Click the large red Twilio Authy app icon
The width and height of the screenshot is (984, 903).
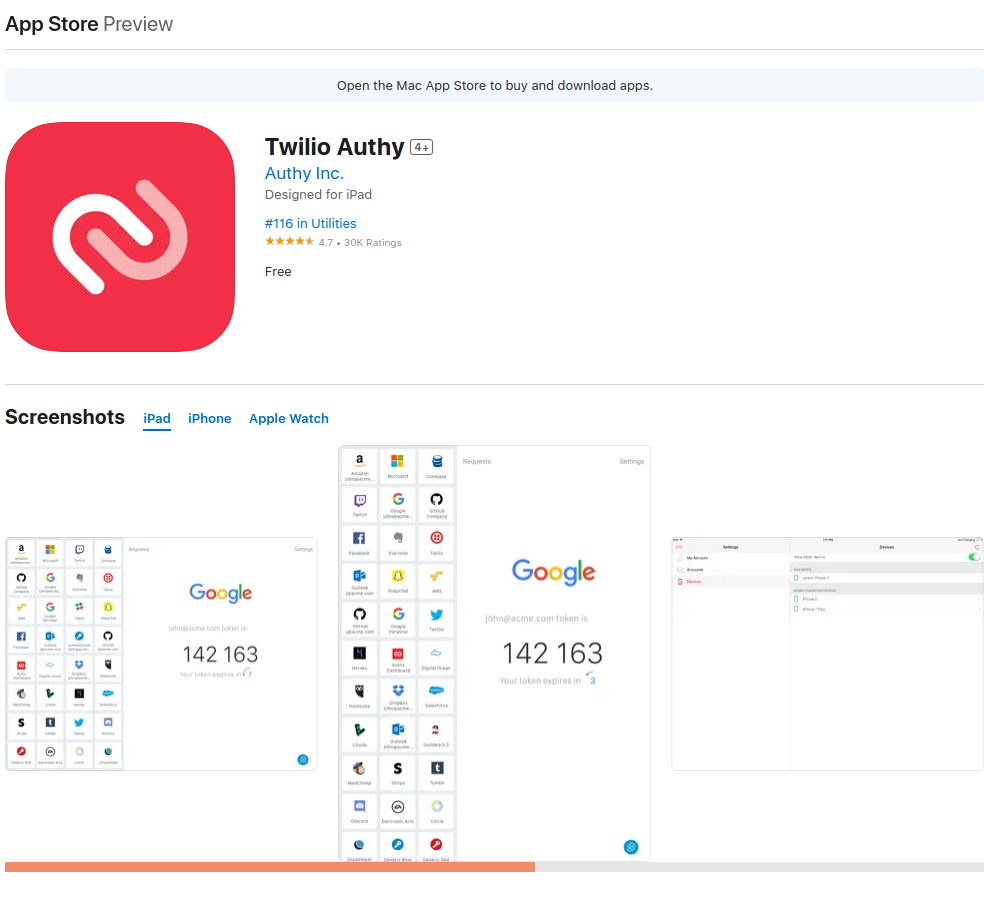coord(120,237)
